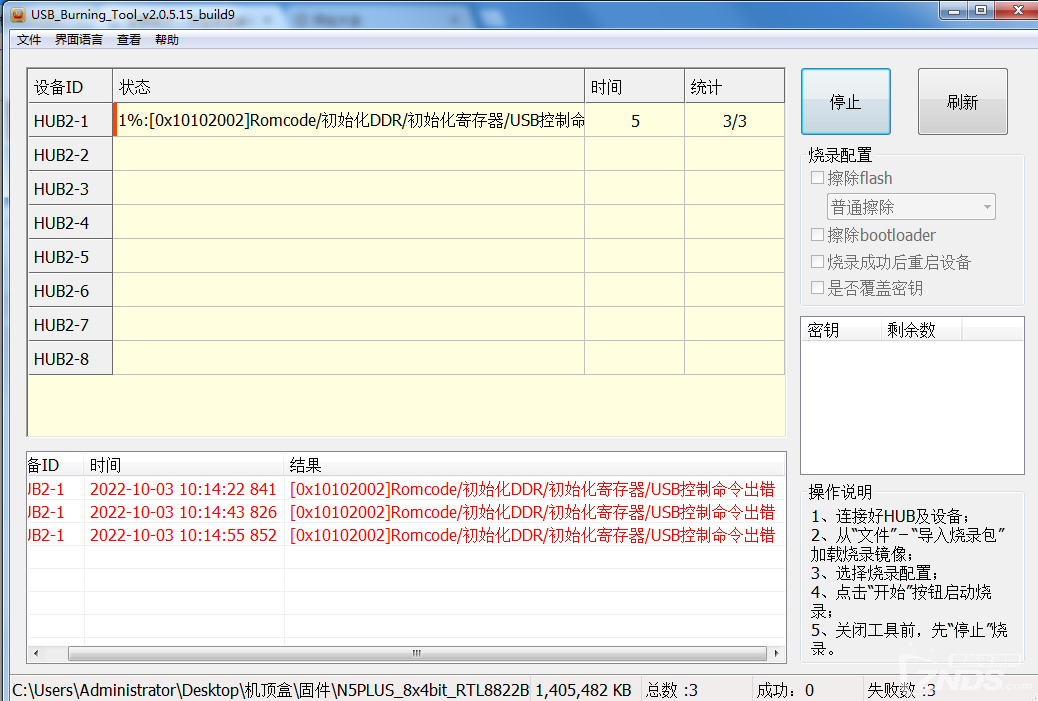Click the 剩余数 column header
This screenshot has width=1038, height=701.
921,330
